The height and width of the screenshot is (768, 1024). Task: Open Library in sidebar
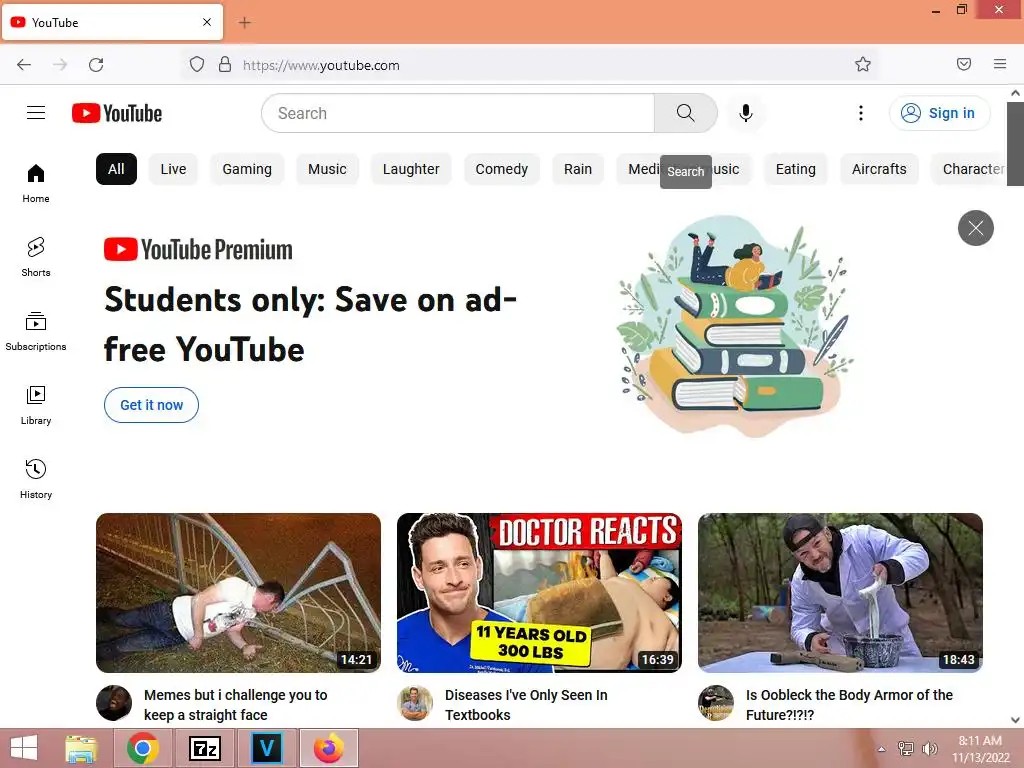tap(36, 406)
